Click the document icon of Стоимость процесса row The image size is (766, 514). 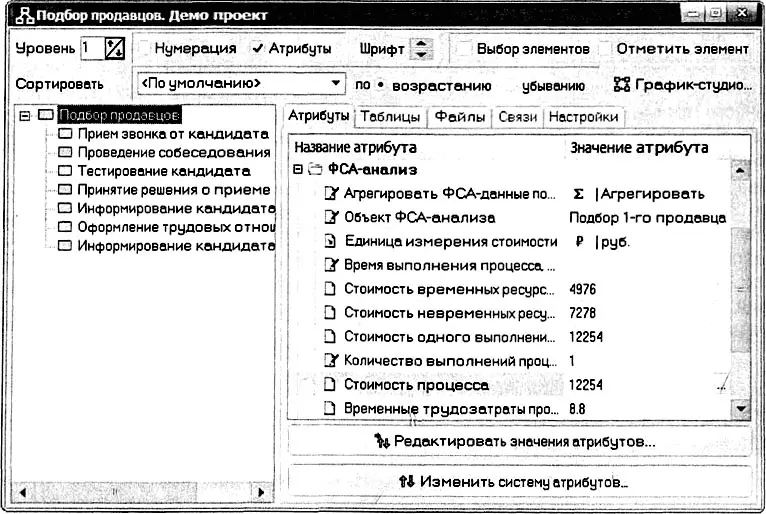pyautogui.click(x=330, y=385)
